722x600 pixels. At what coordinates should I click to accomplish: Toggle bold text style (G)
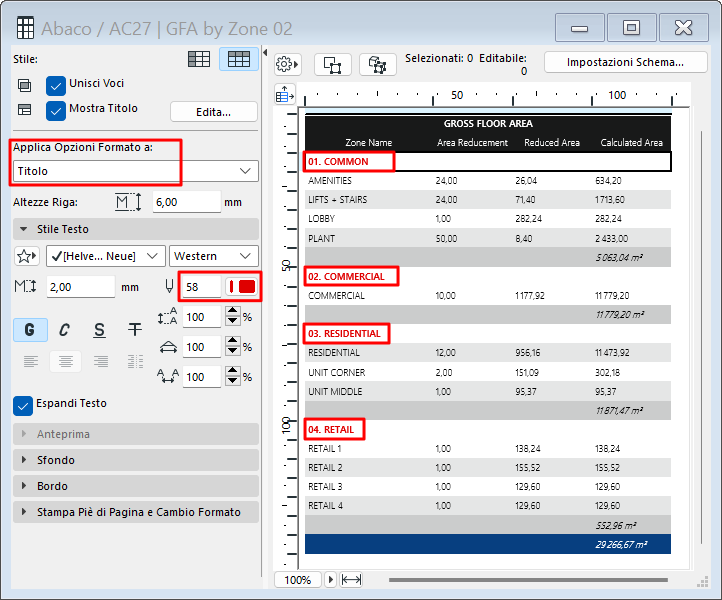pyautogui.click(x=31, y=329)
